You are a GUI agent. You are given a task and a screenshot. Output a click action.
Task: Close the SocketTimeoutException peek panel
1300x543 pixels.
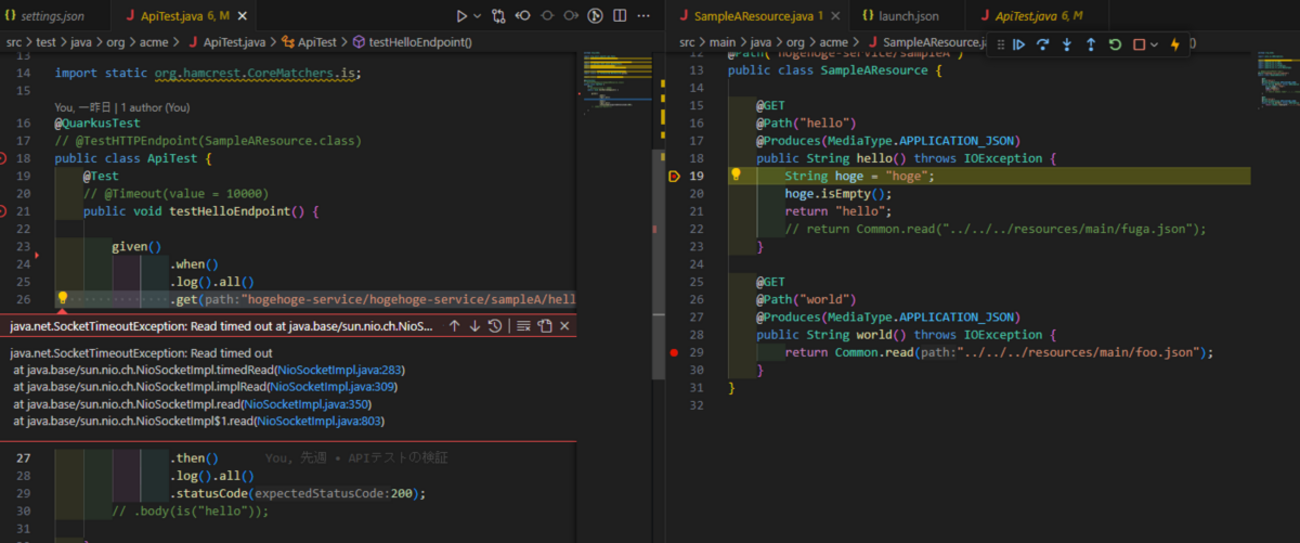pos(565,326)
